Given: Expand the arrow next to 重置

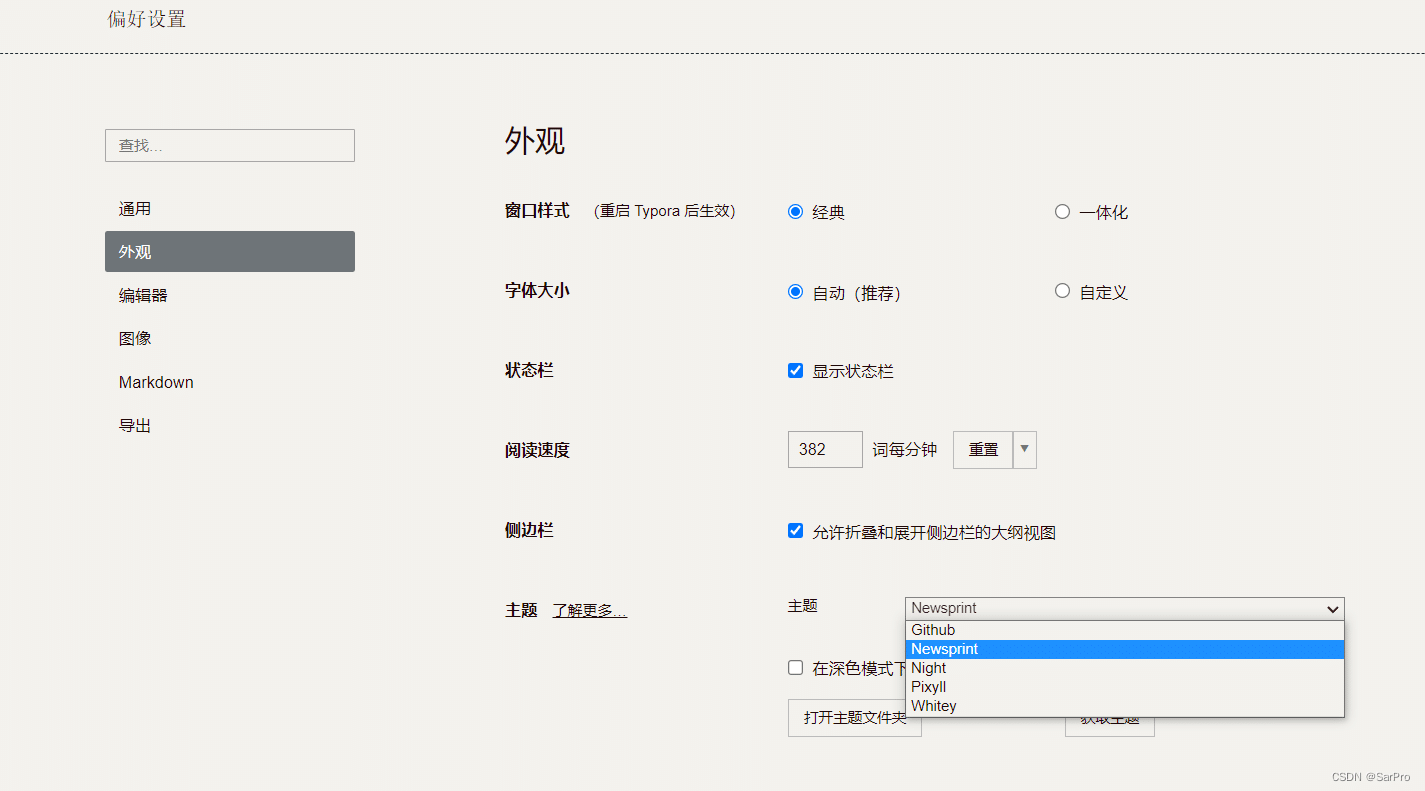Looking at the screenshot, I should click(1024, 450).
